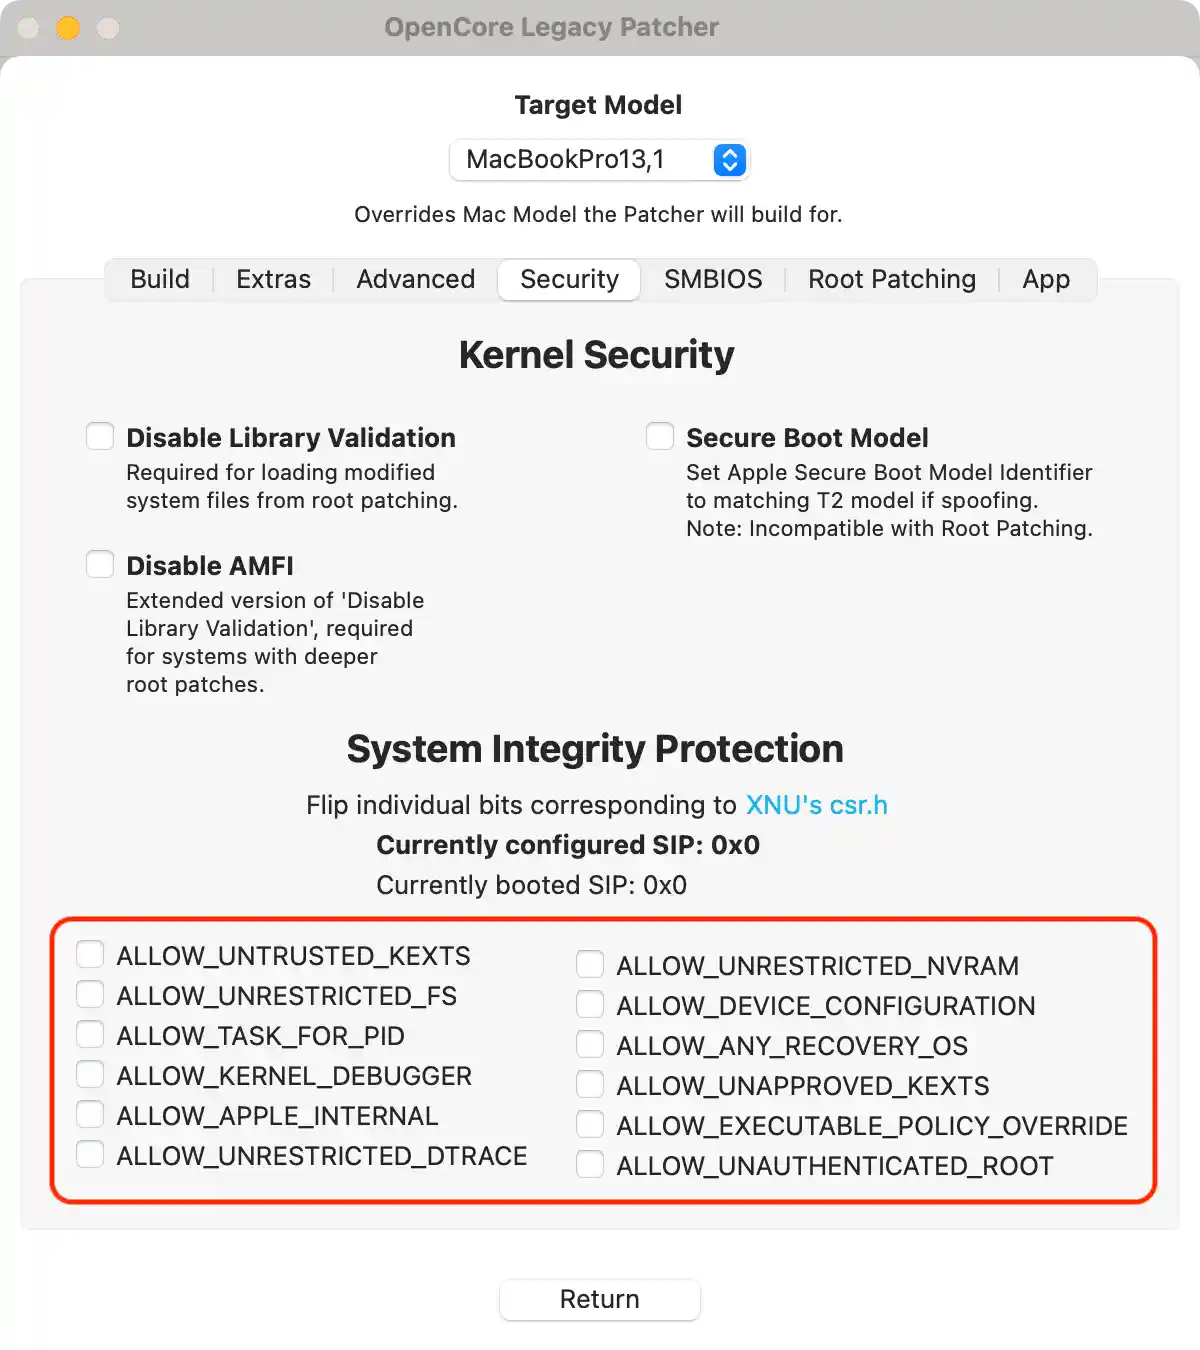Enable ALLOW_UNRESTRICTED_NVRAM checkbox
The height and width of the screenshot is (1350, 1200).
(x=590, y=965)
